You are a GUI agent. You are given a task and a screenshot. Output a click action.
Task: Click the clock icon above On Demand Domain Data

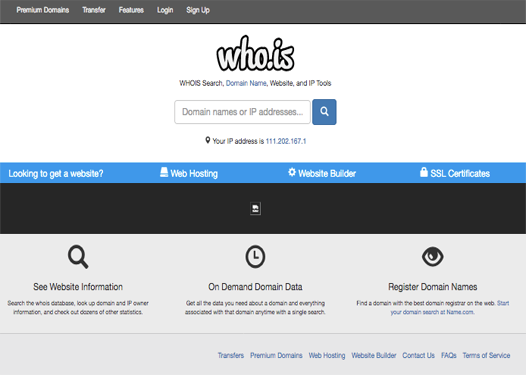(255, 257)
